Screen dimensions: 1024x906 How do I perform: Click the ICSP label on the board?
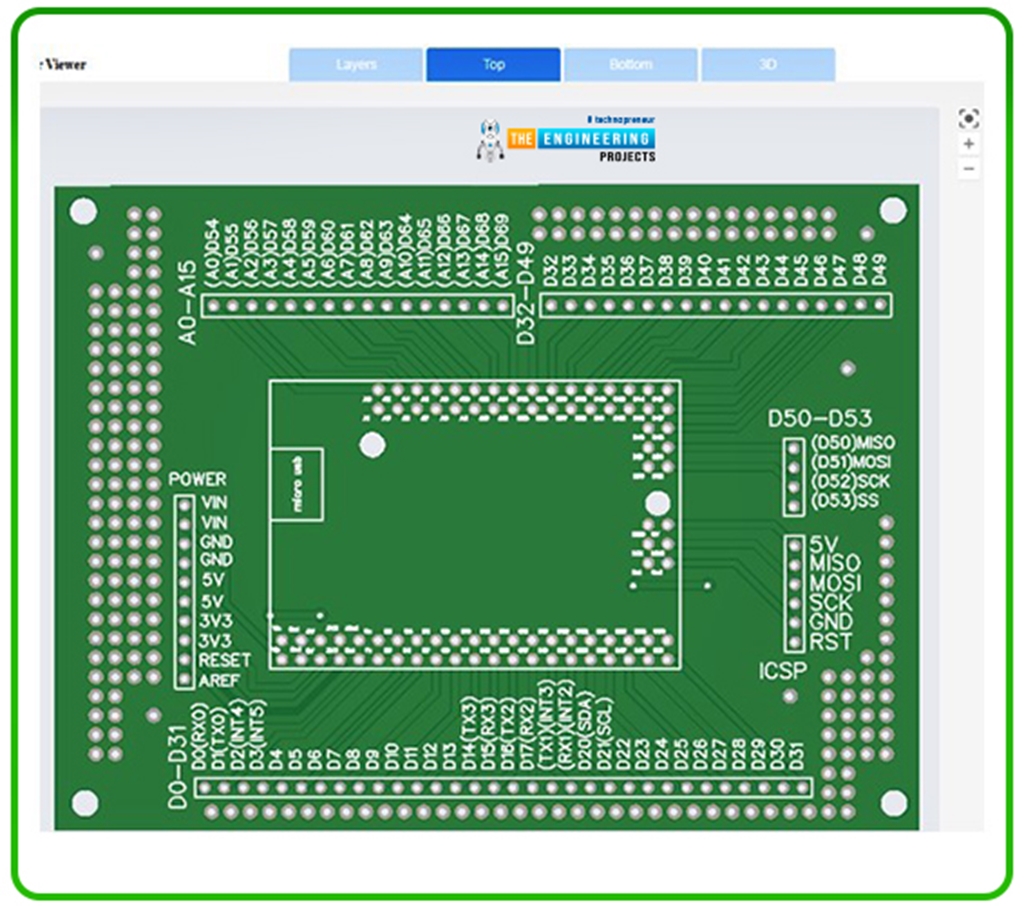click(x=784, y=673)
